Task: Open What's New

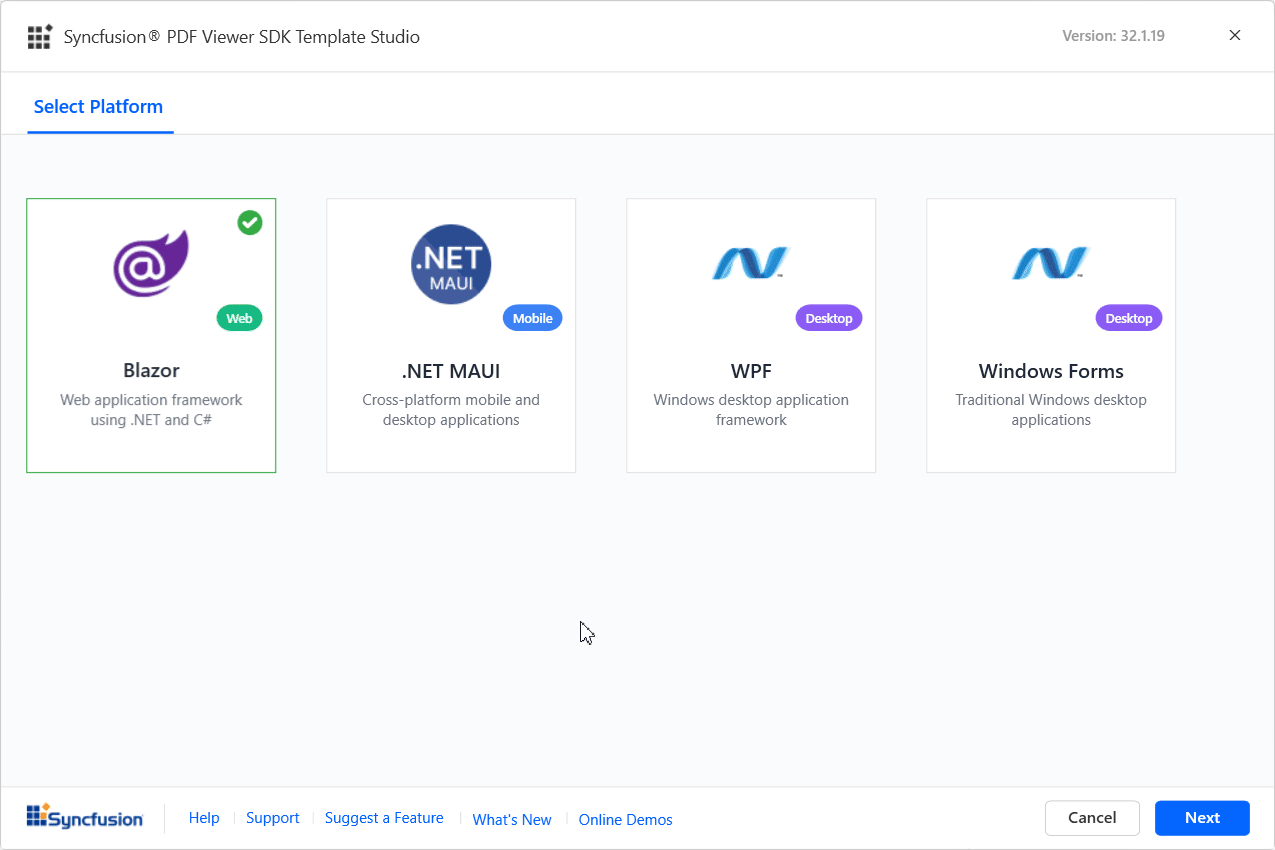Action: tap(511, 819)
